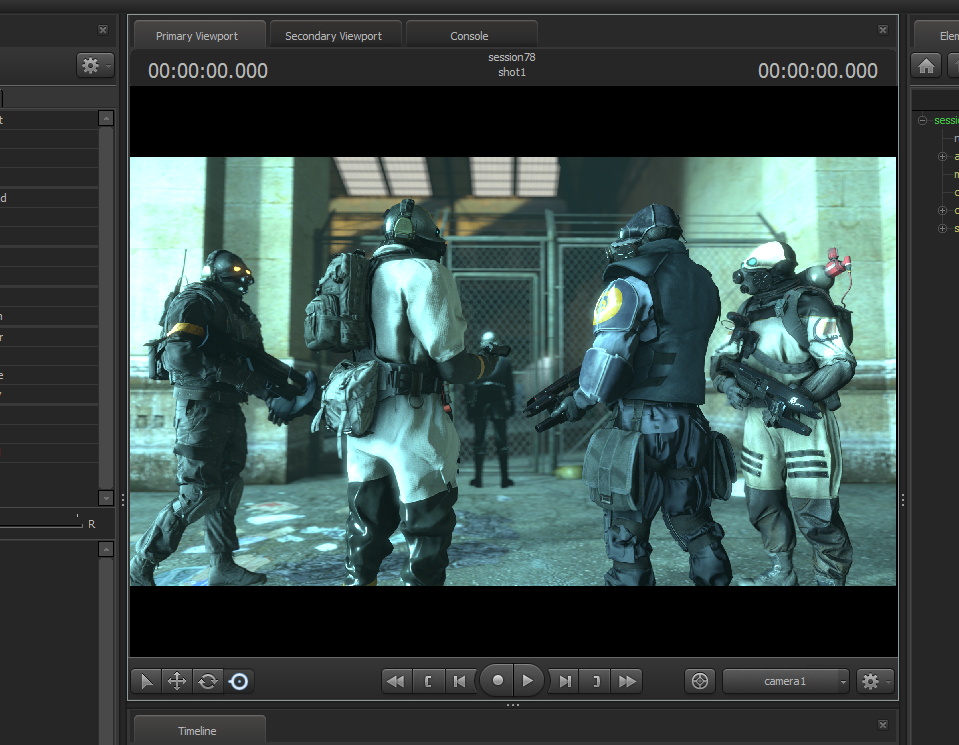This screenshot has height=745, width=959.
Task: Open the camera1 selection dropdown
Action: point(786,681)
